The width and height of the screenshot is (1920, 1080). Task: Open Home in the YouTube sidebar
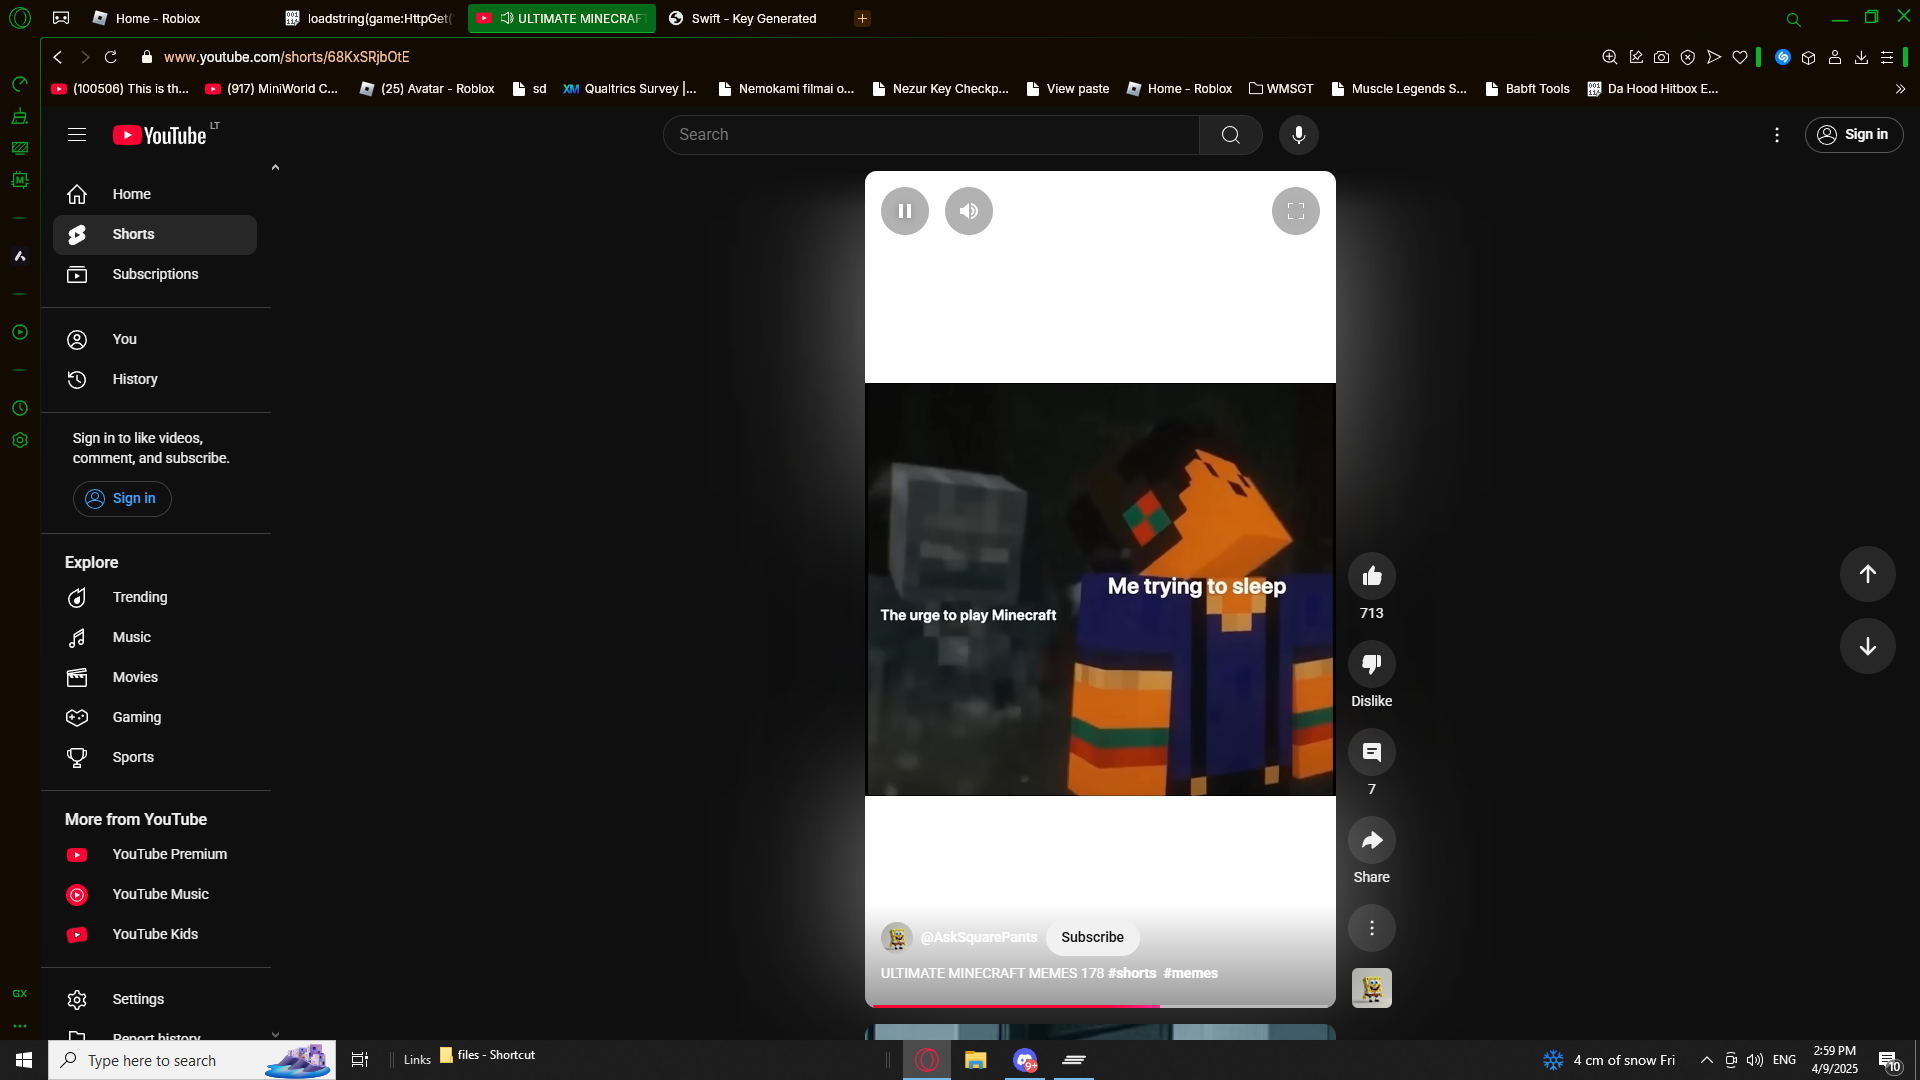click(155, 194)
